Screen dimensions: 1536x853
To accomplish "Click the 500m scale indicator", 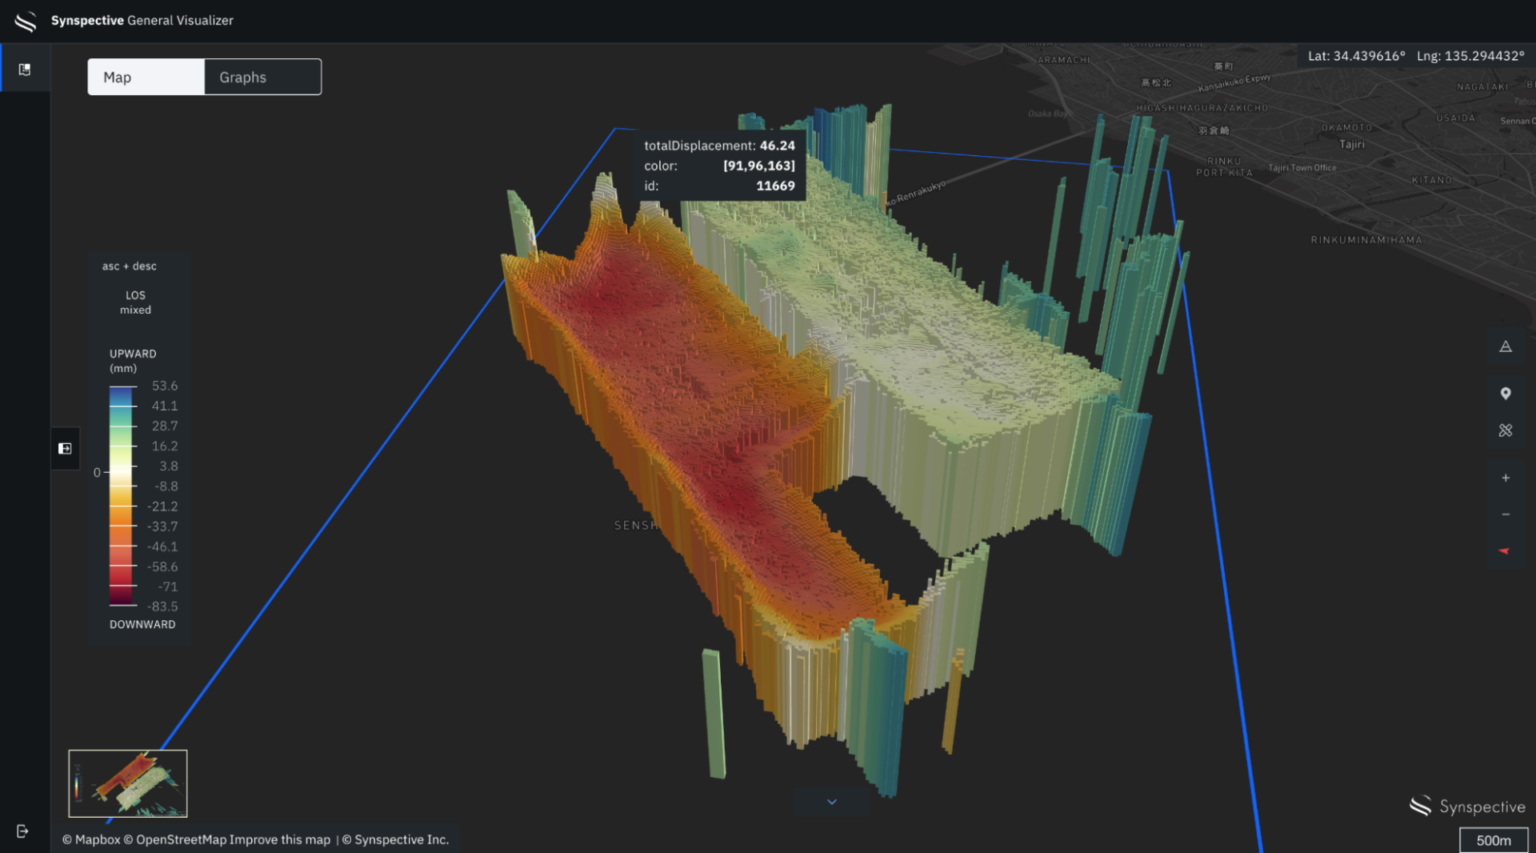I will 1493,840.
